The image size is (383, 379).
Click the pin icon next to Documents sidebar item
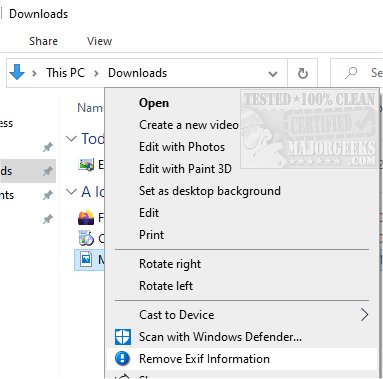click(x=48, y=195)
